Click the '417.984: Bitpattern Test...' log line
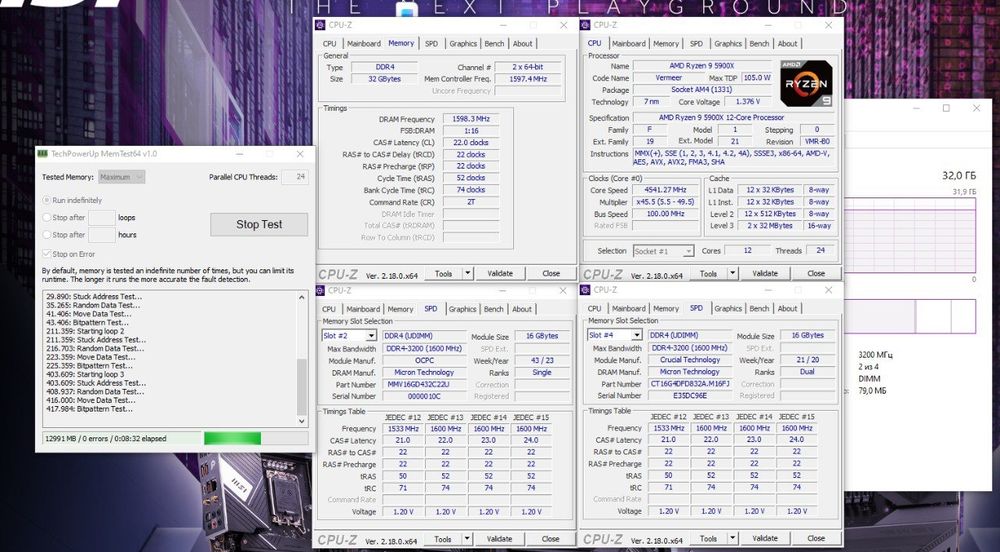The width and height of the screenshot is (1000, 552). click(89, 409)
